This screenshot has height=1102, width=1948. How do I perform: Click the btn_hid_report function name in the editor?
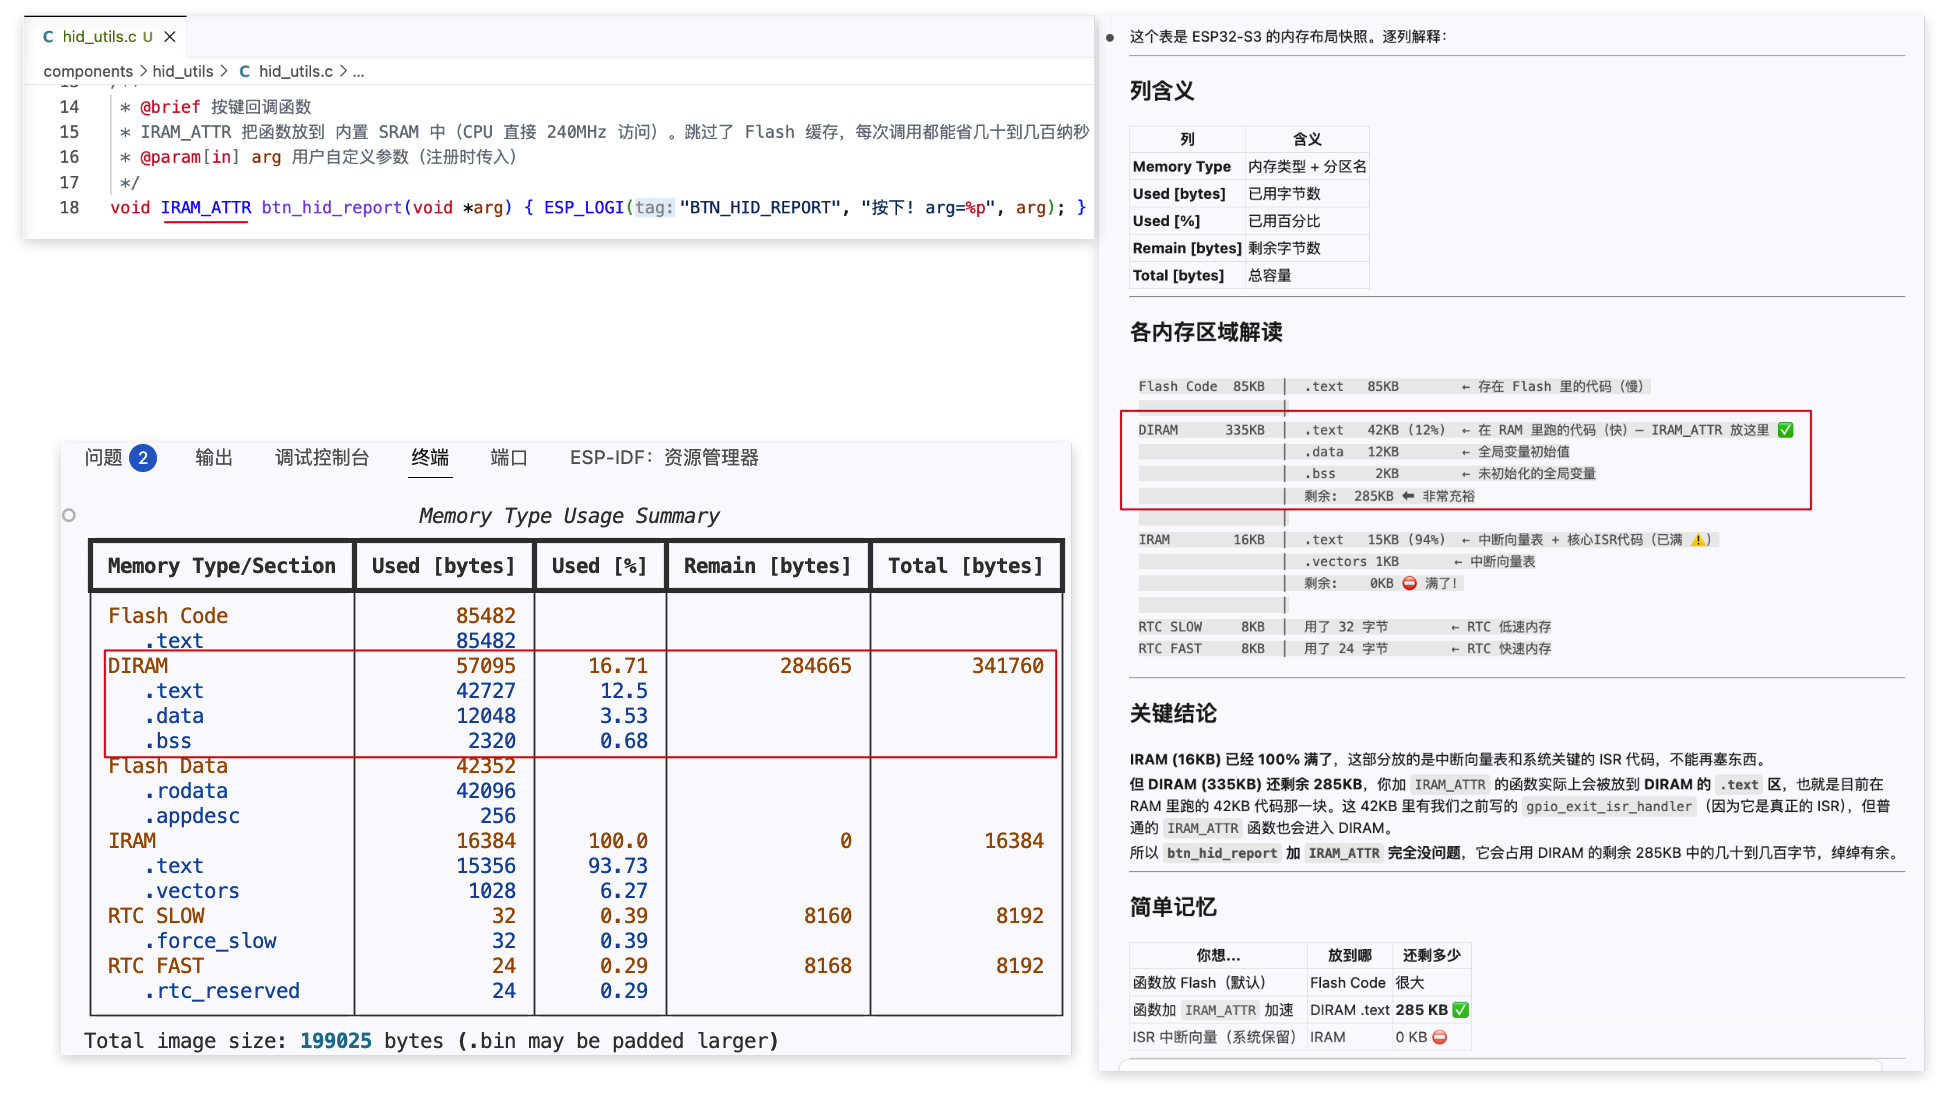tap(332, 208)
